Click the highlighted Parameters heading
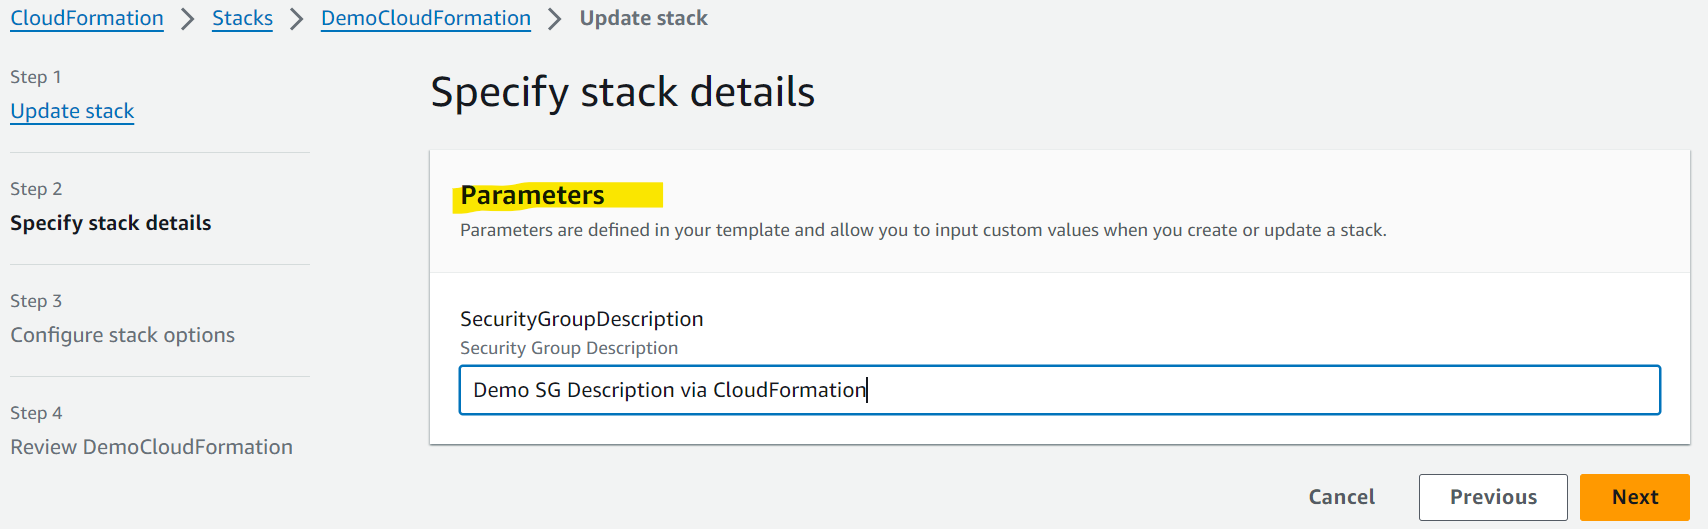This screenshot has width=1708, height=529. pos(533,195)
